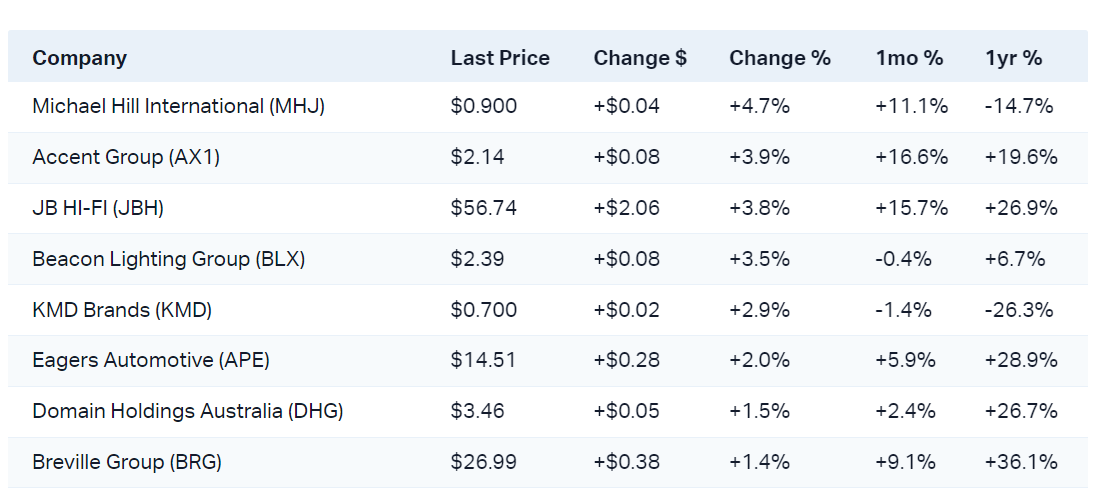Click the Breville Group (BRG) company name

click(127, 462)
